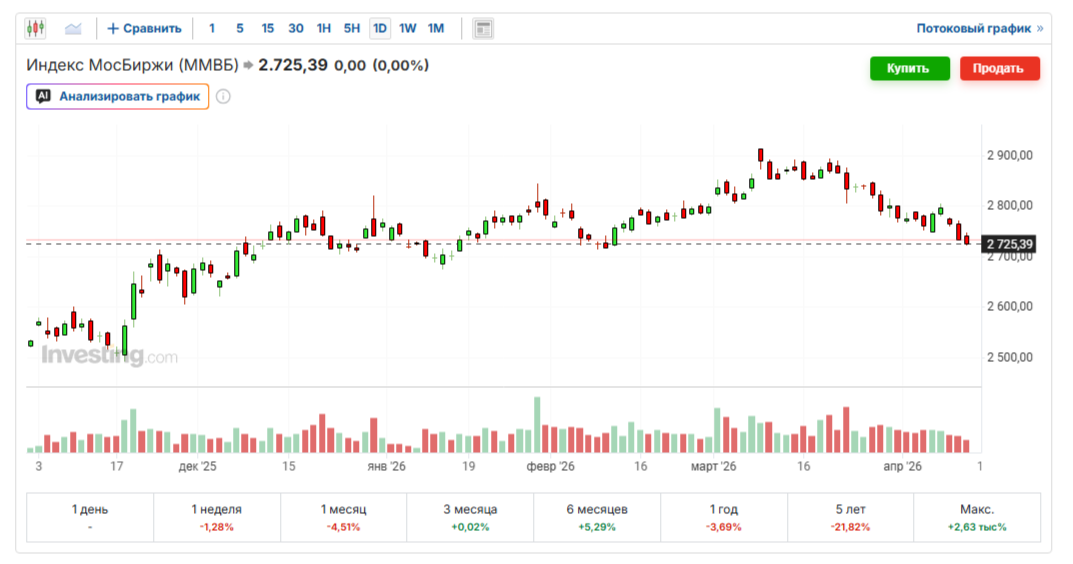Open the chart table view icon
The height and width of the screenshot is (564, 1073).
click(483, 29)
